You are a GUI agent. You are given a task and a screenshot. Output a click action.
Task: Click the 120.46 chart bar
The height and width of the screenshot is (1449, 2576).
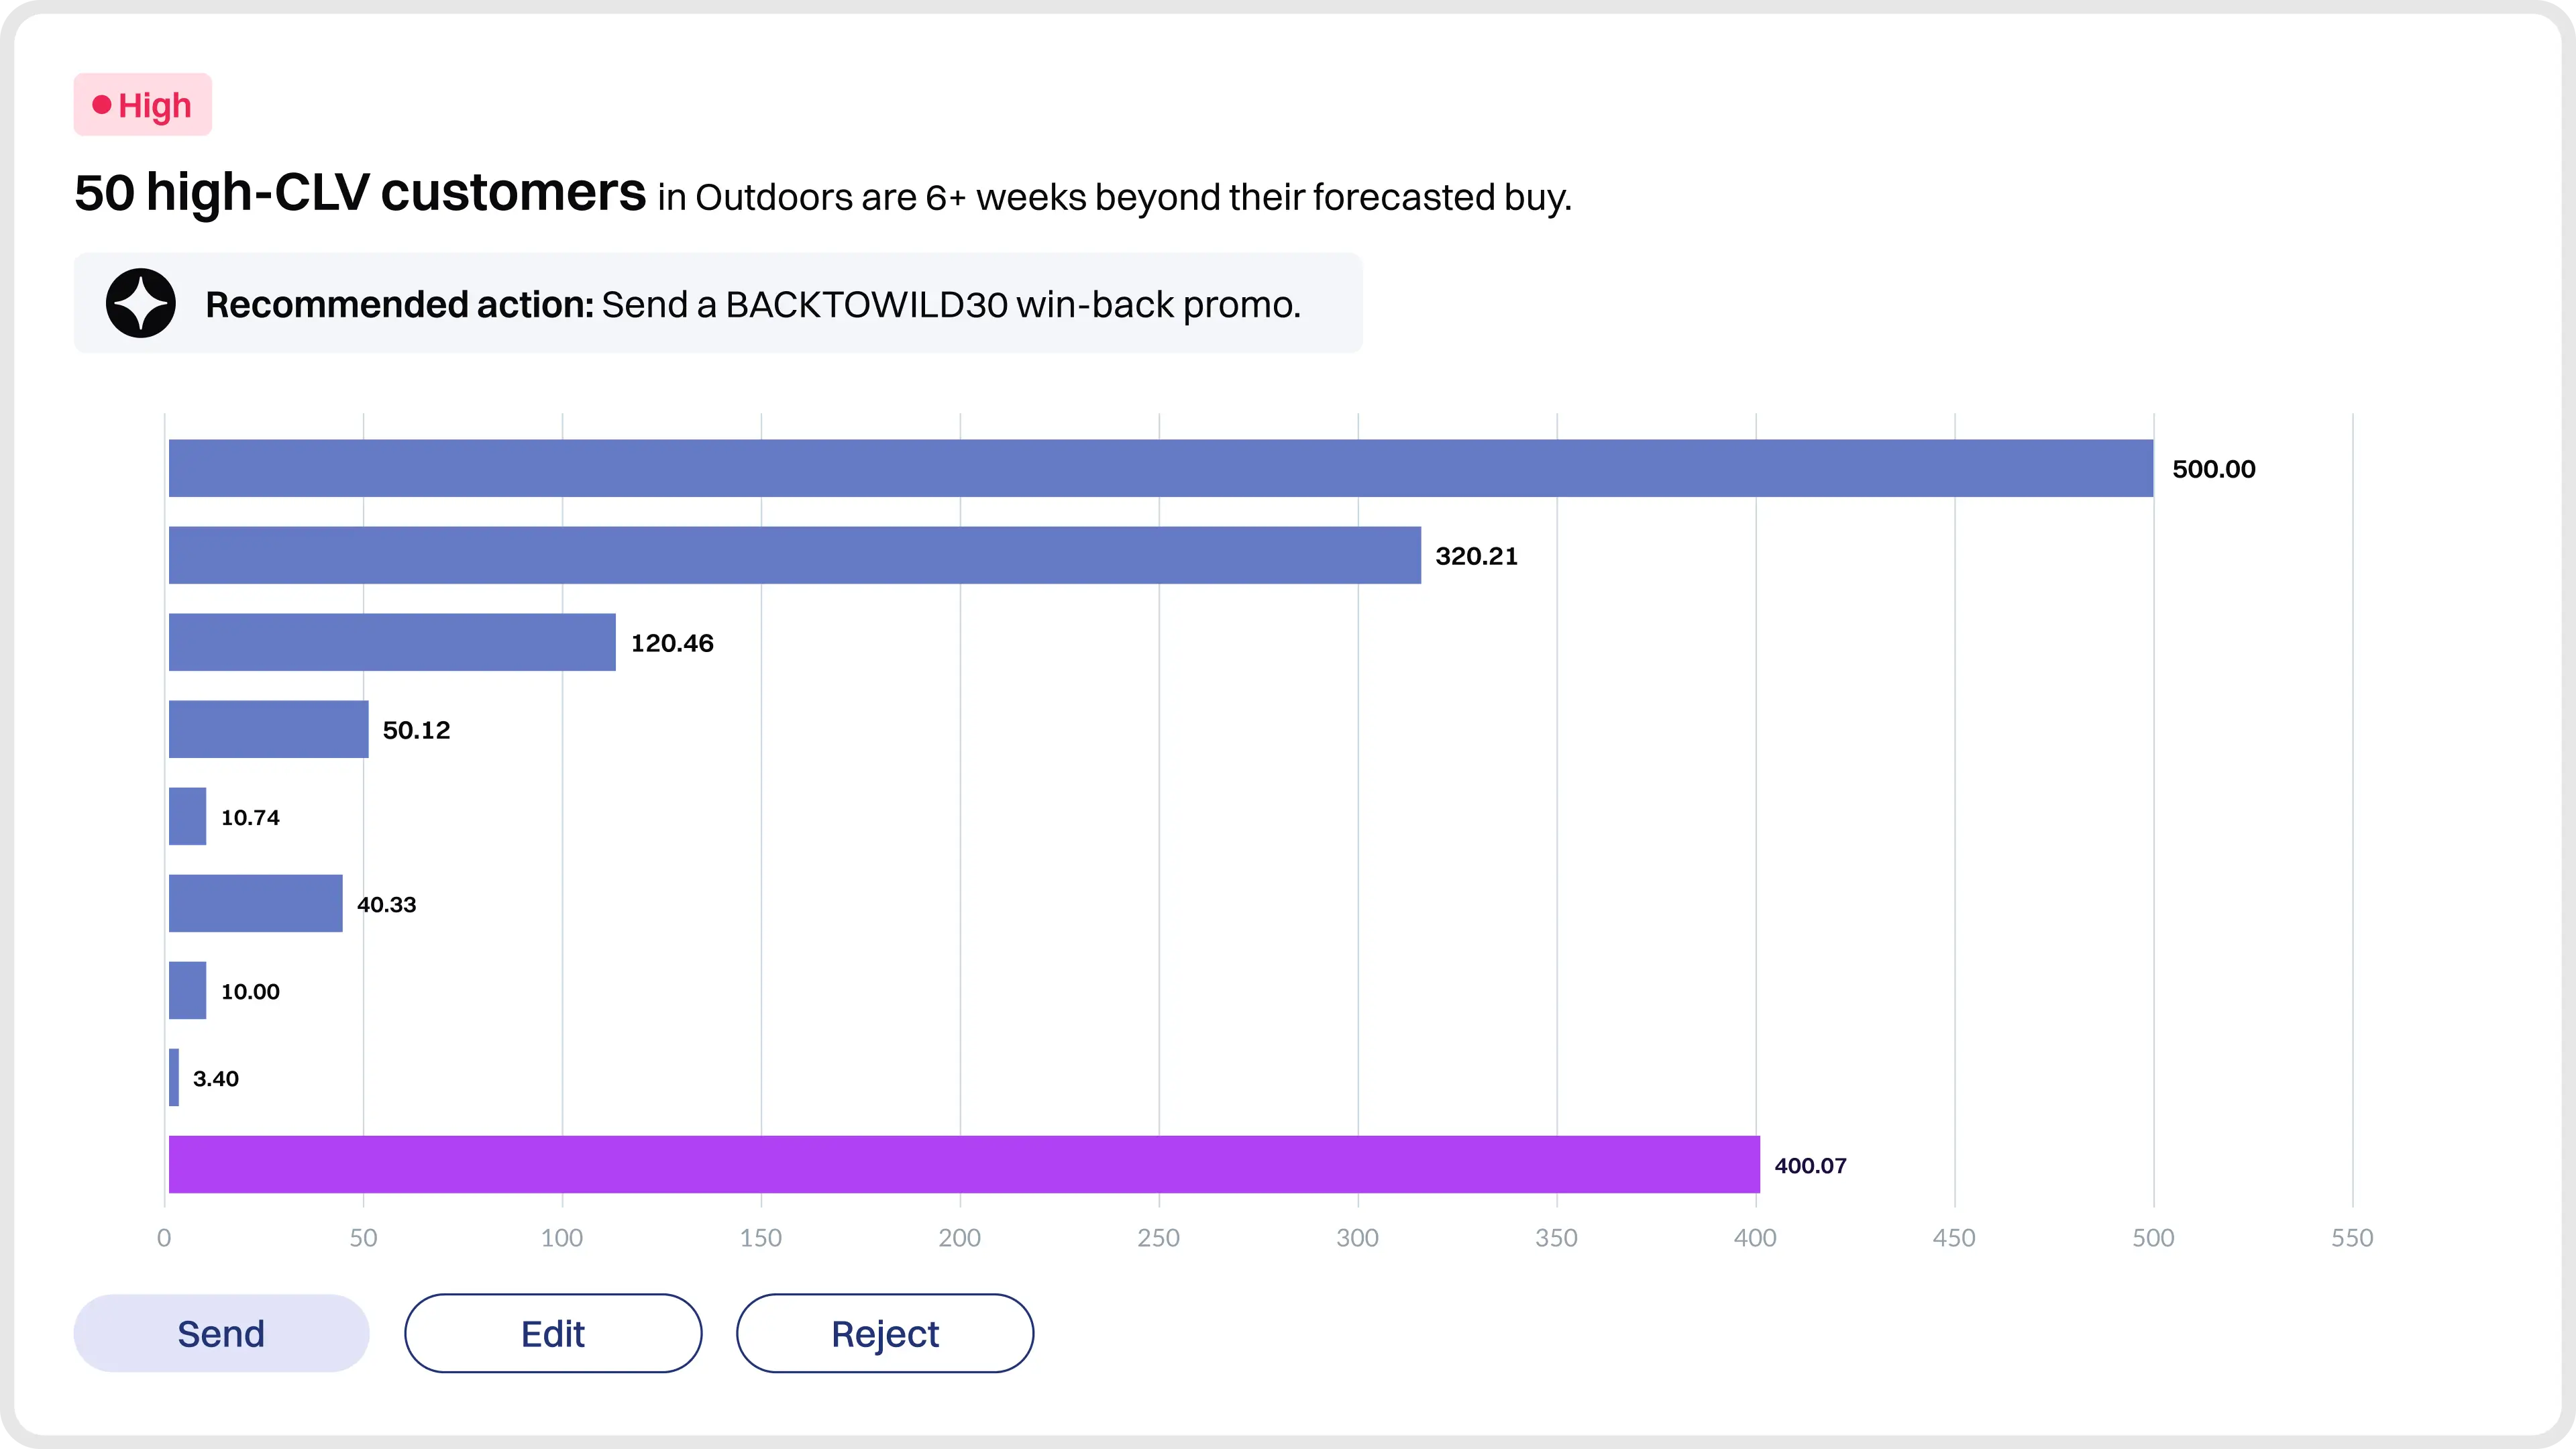click(392, 642)
